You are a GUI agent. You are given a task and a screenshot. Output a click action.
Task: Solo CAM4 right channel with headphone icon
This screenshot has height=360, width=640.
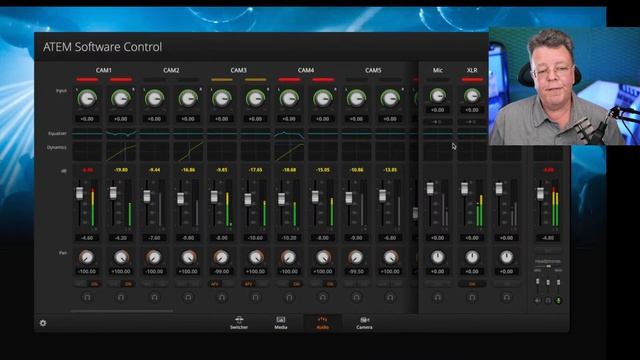[323, 298]
